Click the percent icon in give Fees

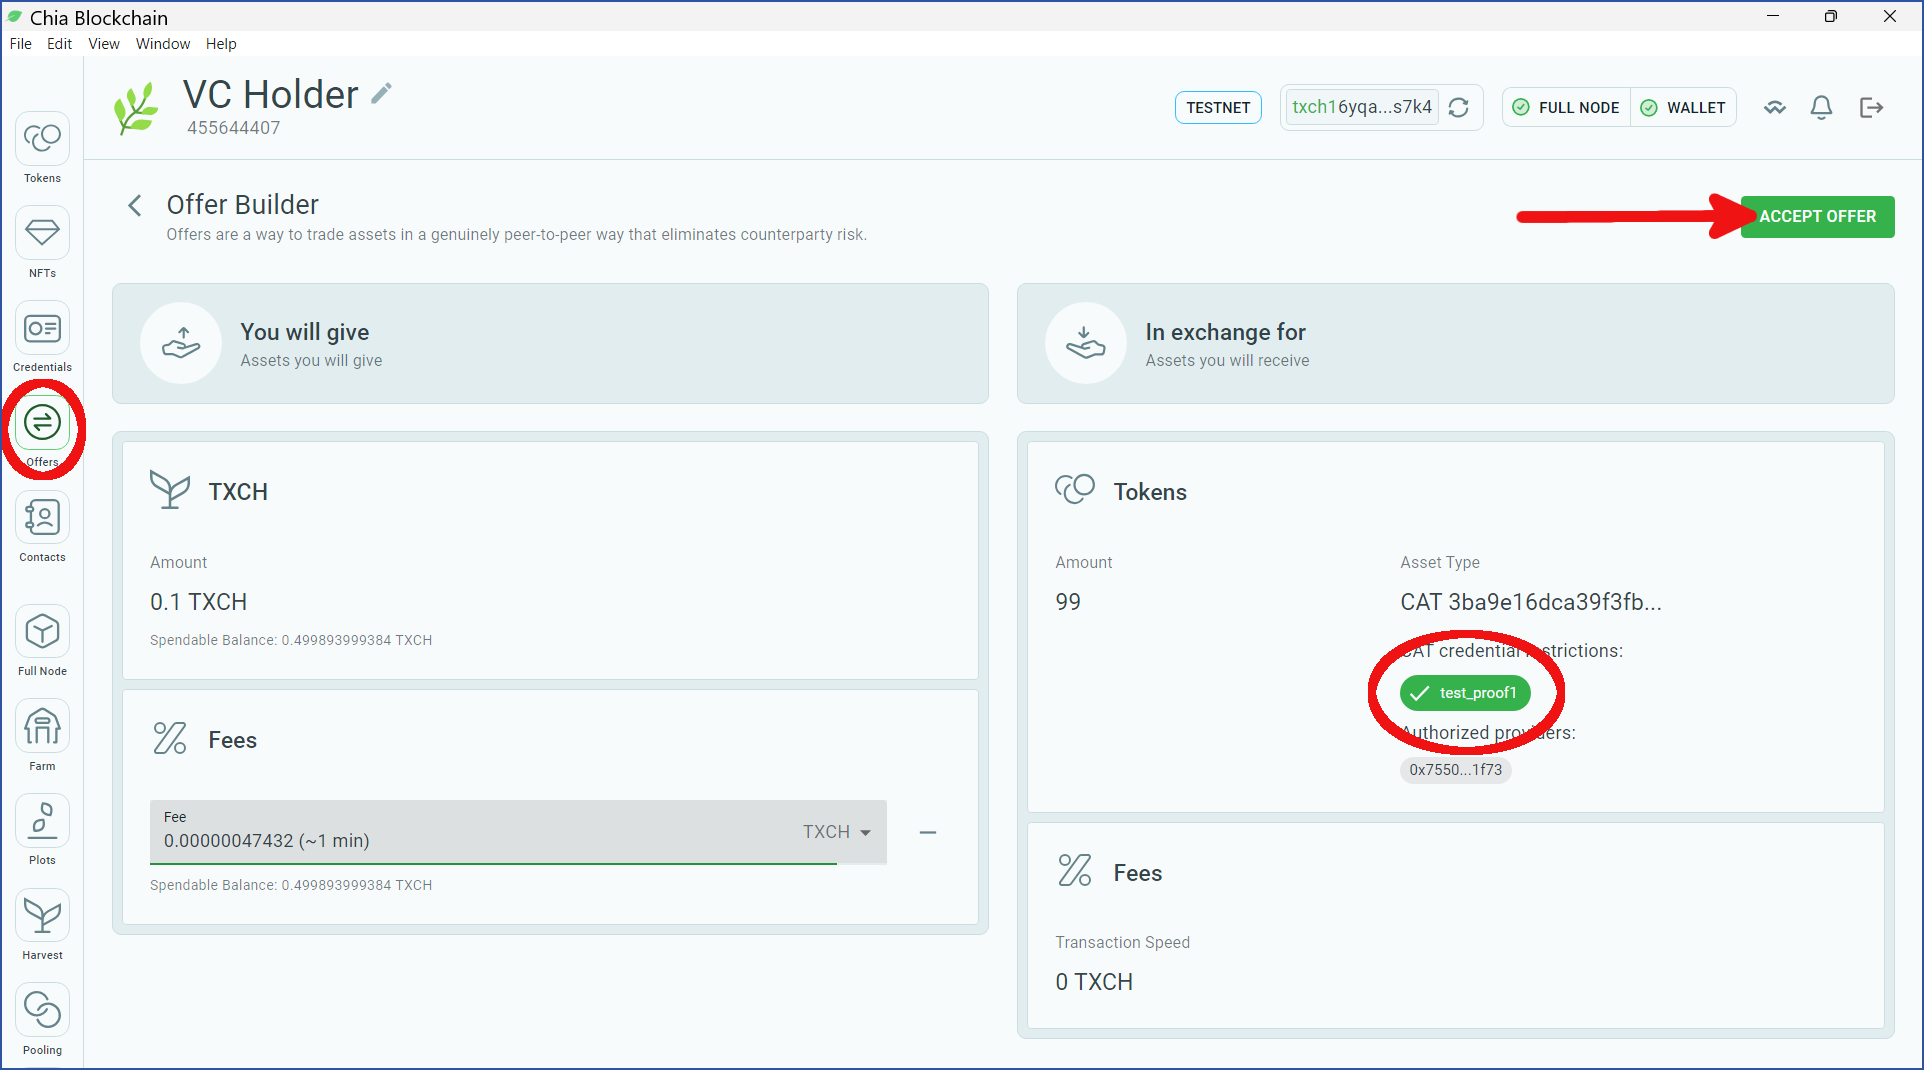point(170,738)
